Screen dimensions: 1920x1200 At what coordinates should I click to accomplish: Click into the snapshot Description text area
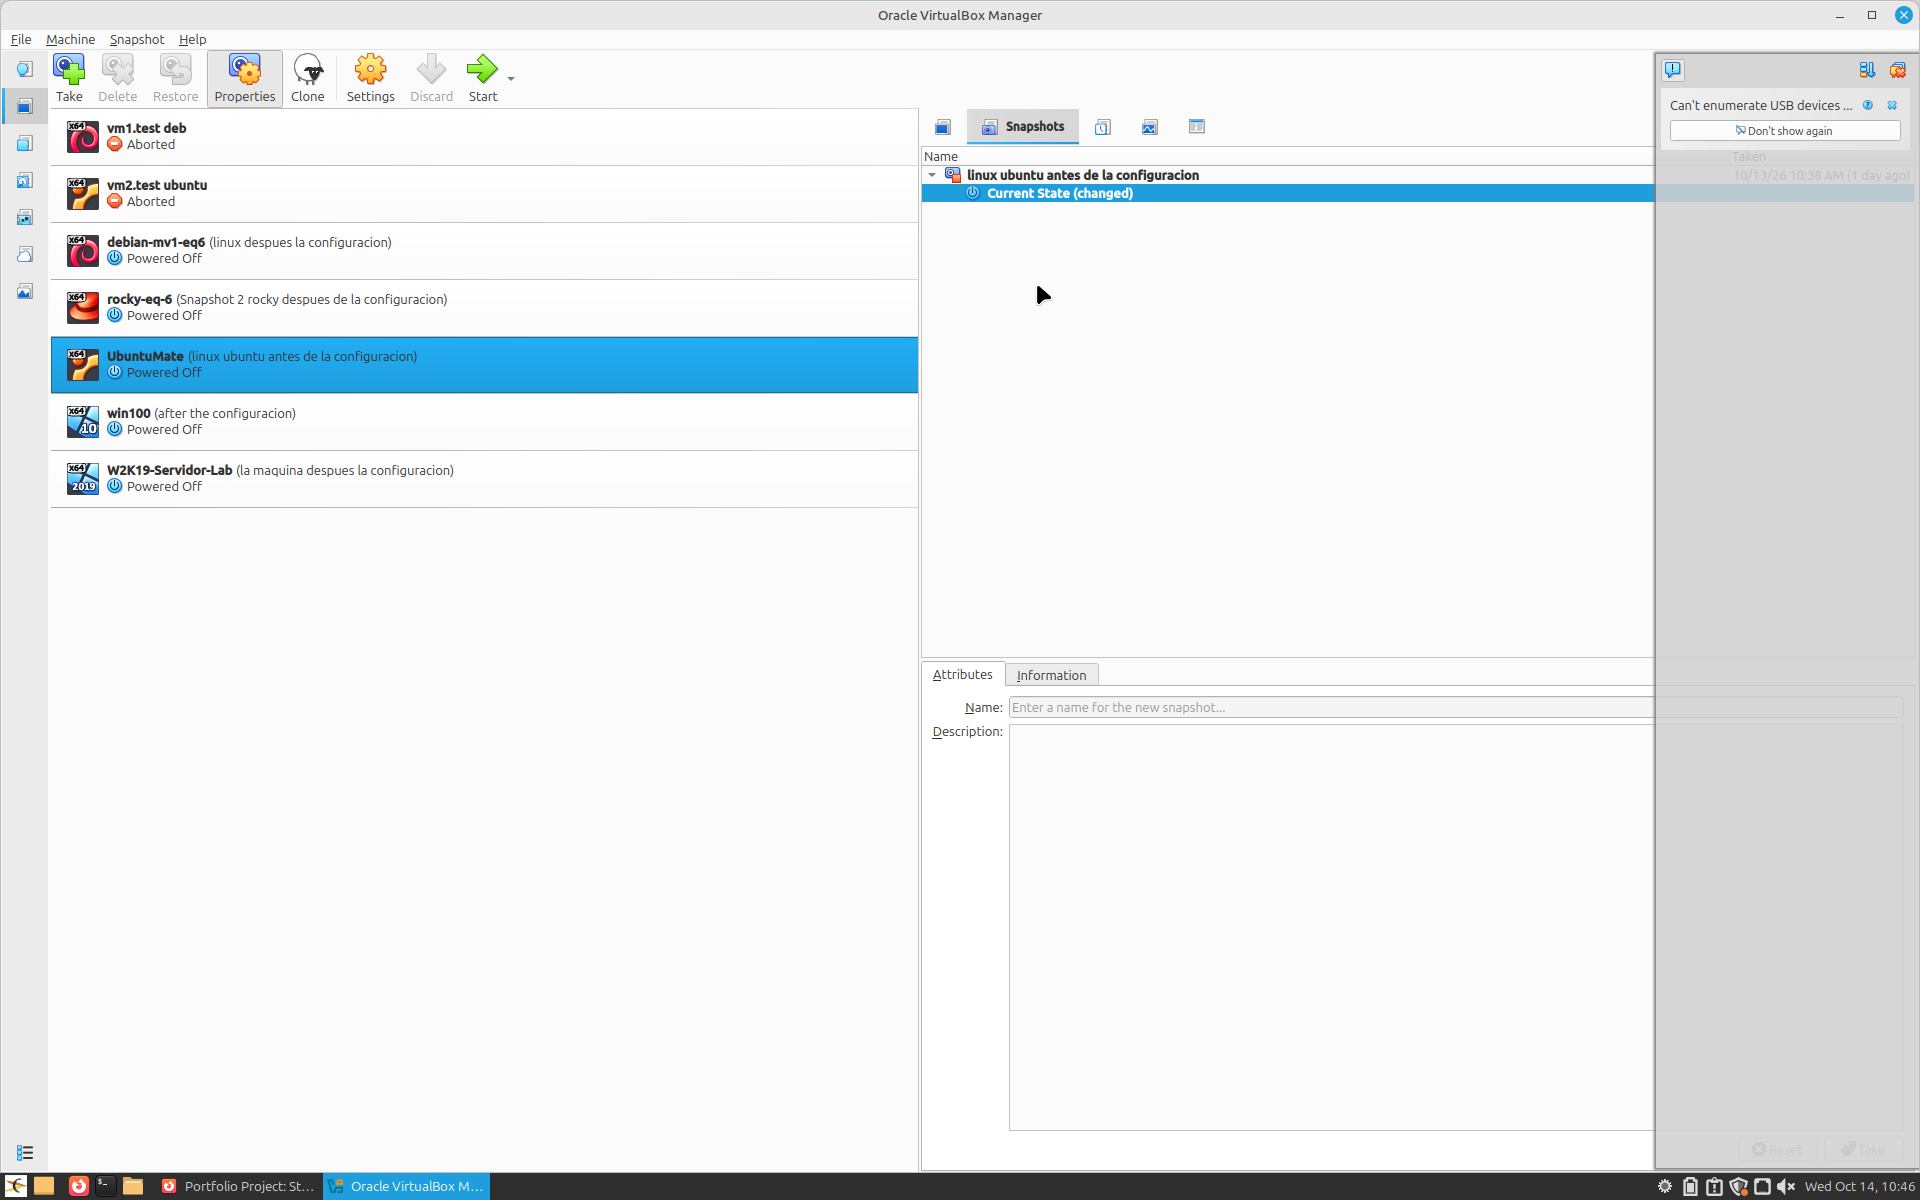click(1455, 927)
